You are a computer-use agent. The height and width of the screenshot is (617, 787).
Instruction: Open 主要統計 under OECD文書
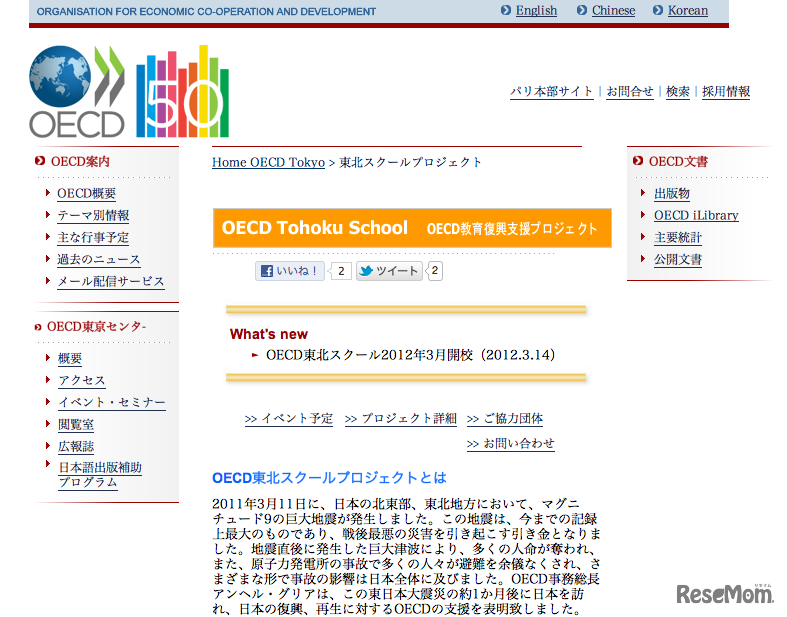(x=678, y=237)
